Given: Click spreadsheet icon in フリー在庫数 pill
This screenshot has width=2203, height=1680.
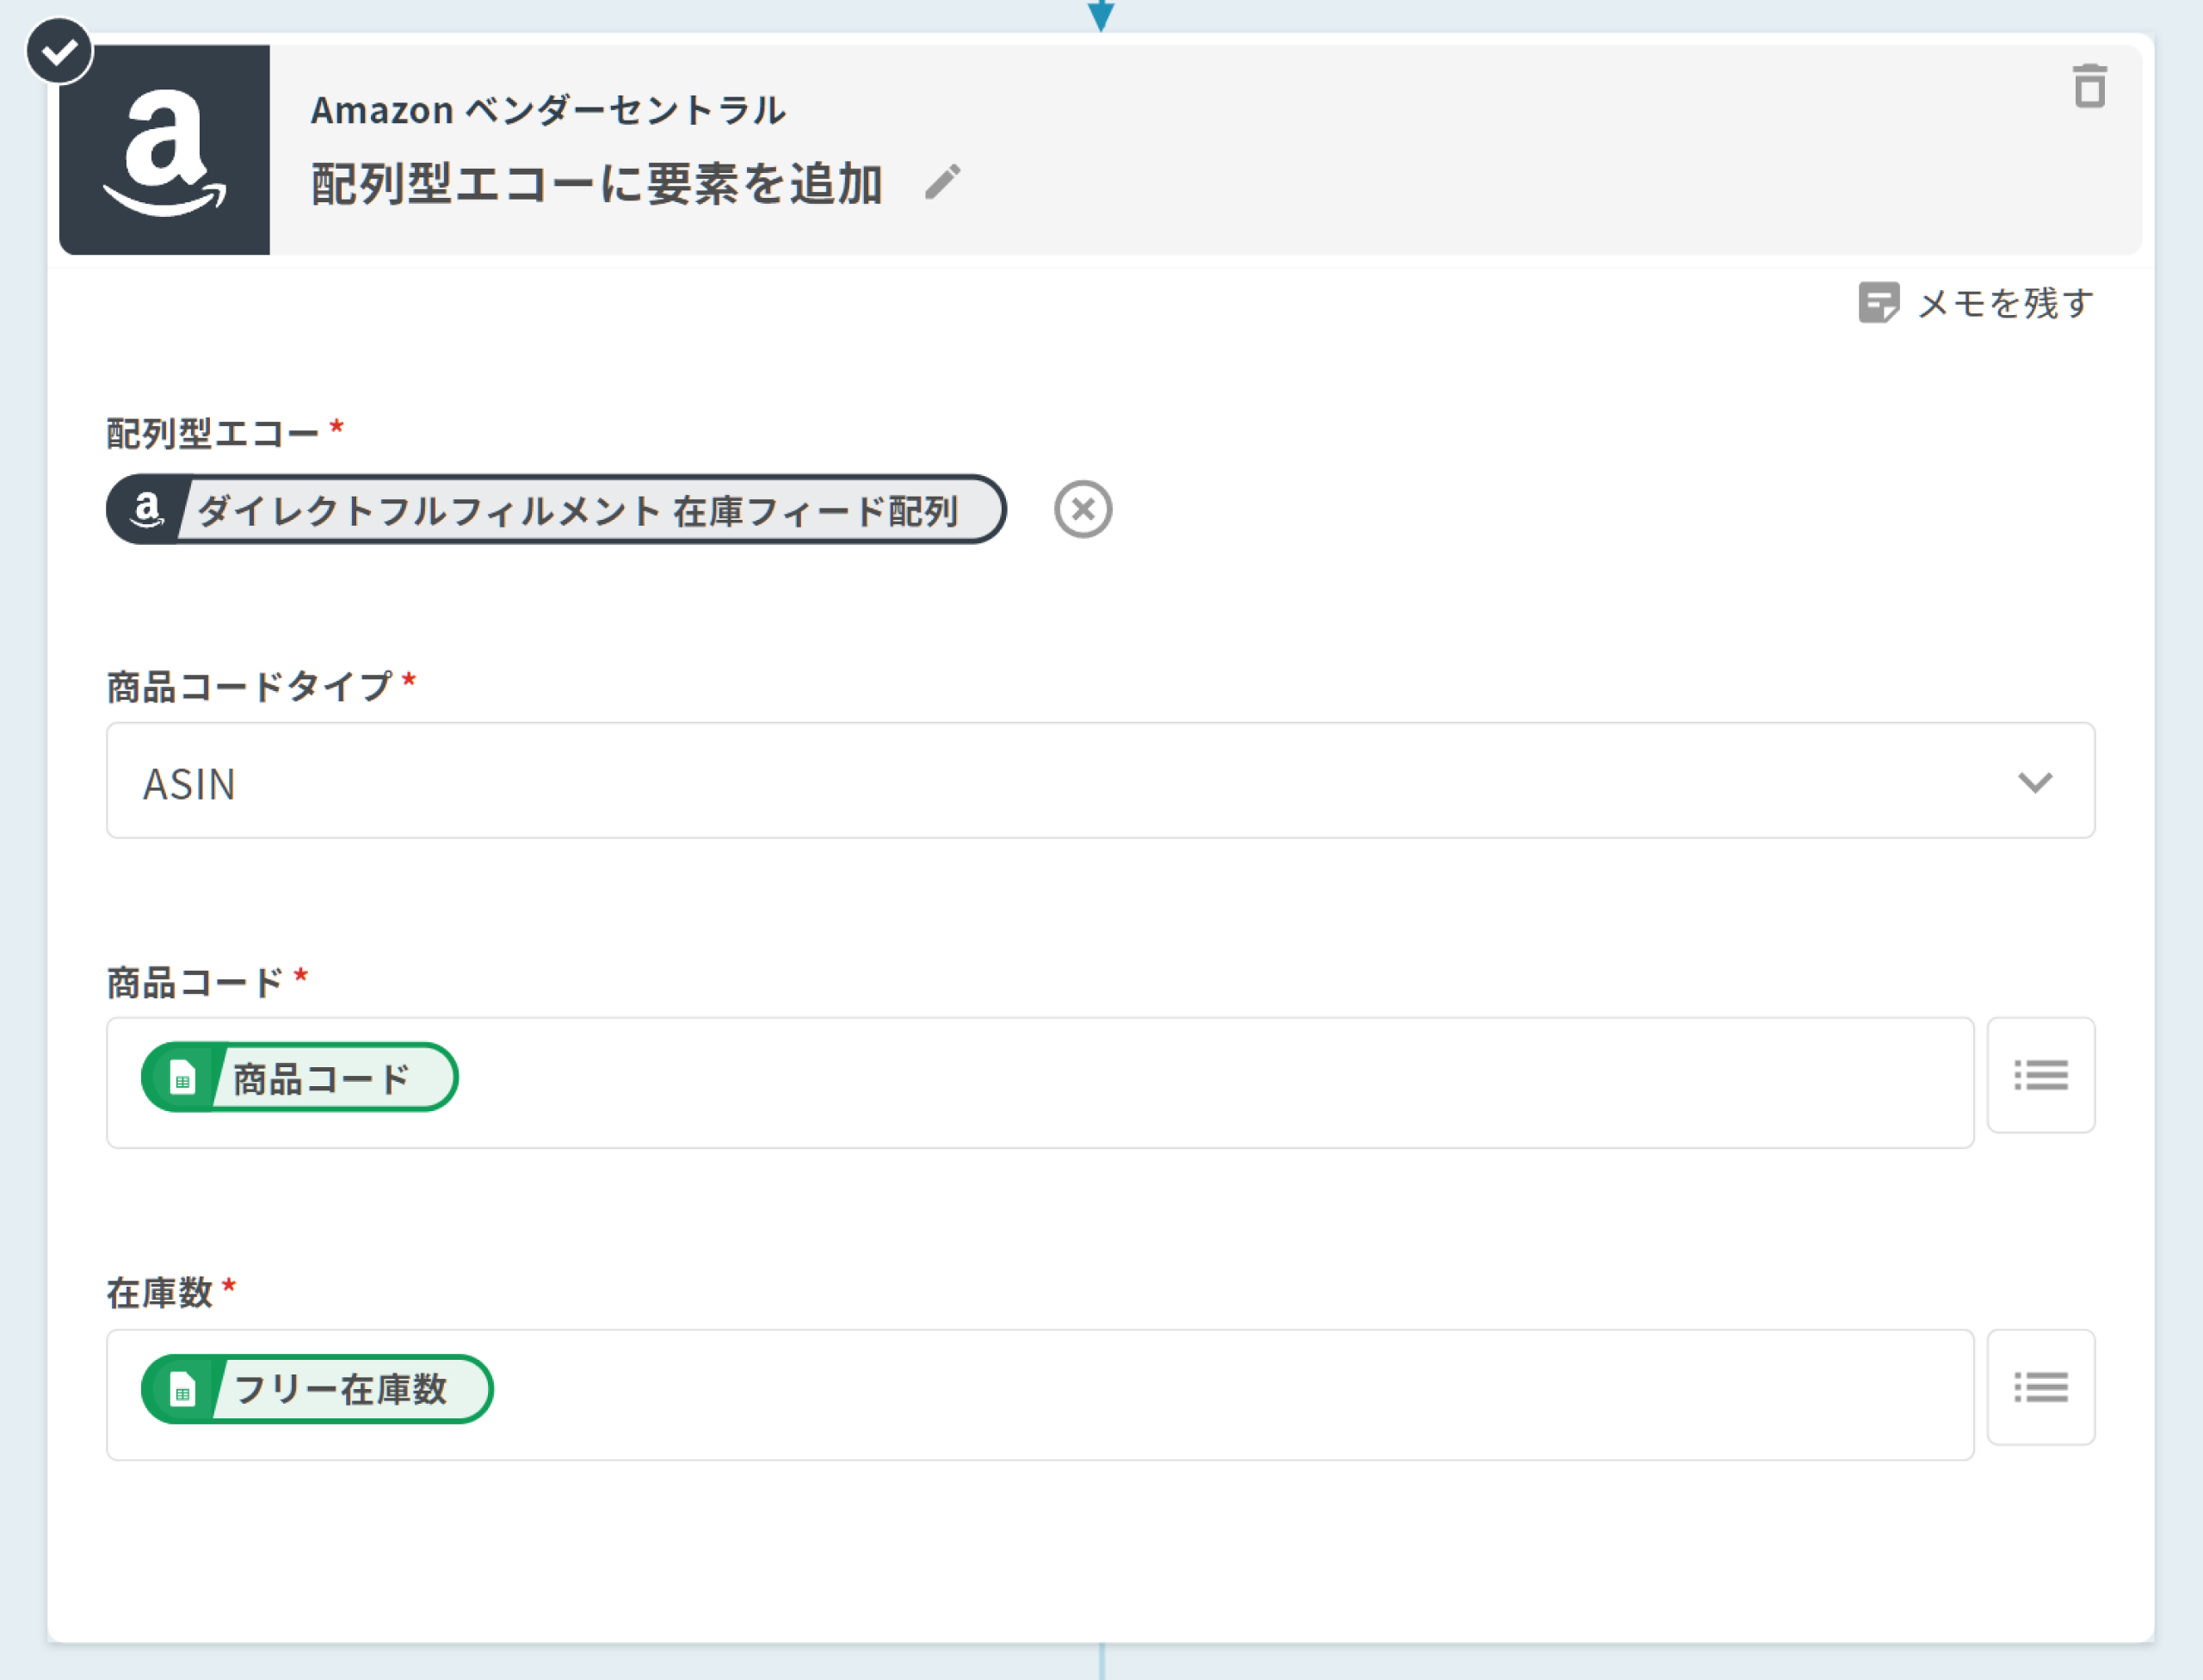Looking at the screenshot, I should 182,1390.
